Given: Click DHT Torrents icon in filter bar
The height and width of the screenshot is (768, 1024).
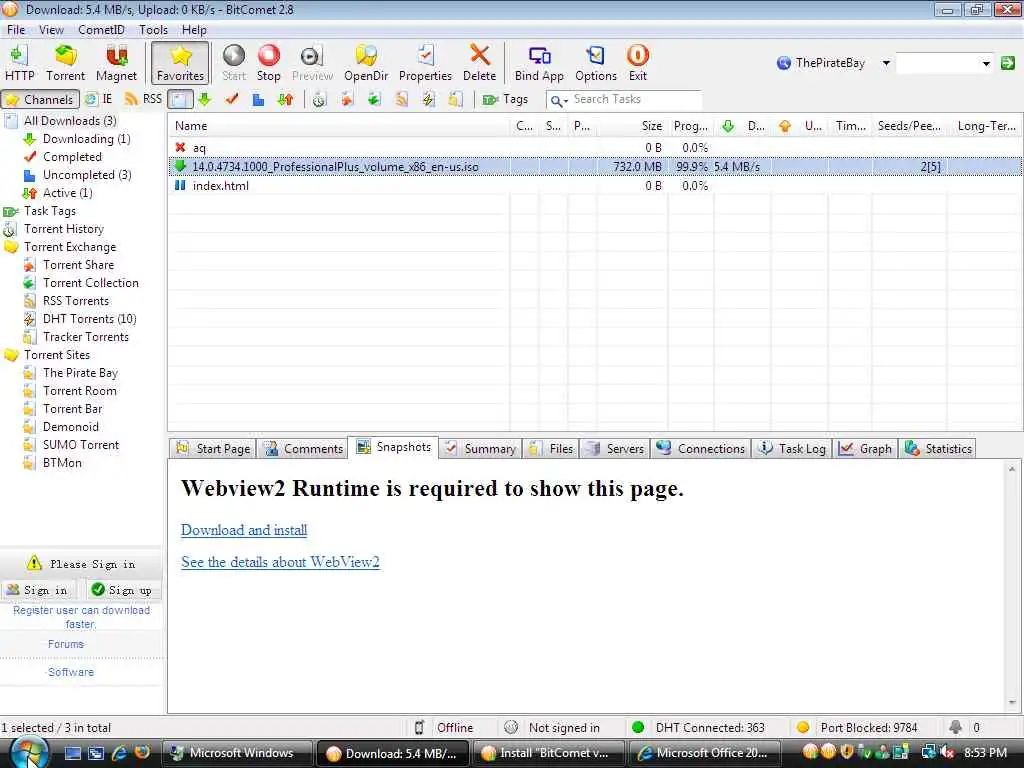Looking at the screenshot, I should (x=428, y=99).
